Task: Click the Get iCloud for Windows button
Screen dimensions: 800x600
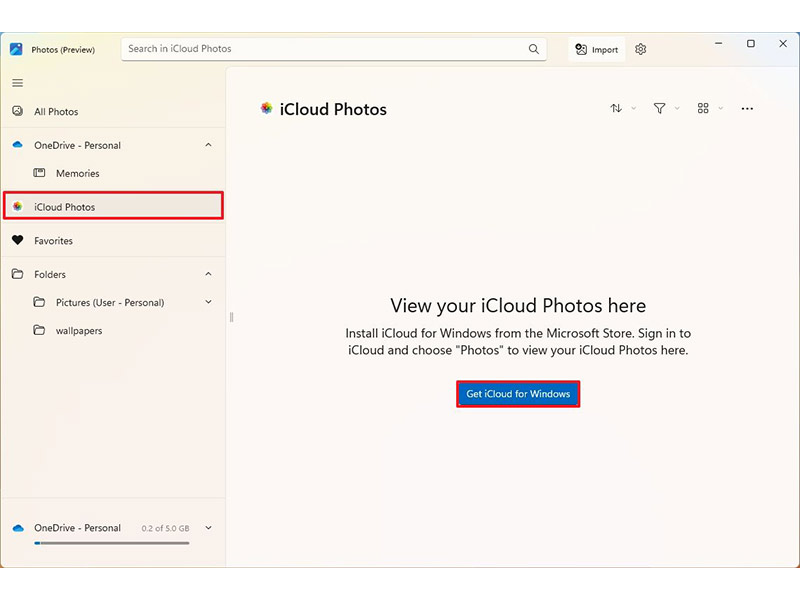Action: pos(518,394)
